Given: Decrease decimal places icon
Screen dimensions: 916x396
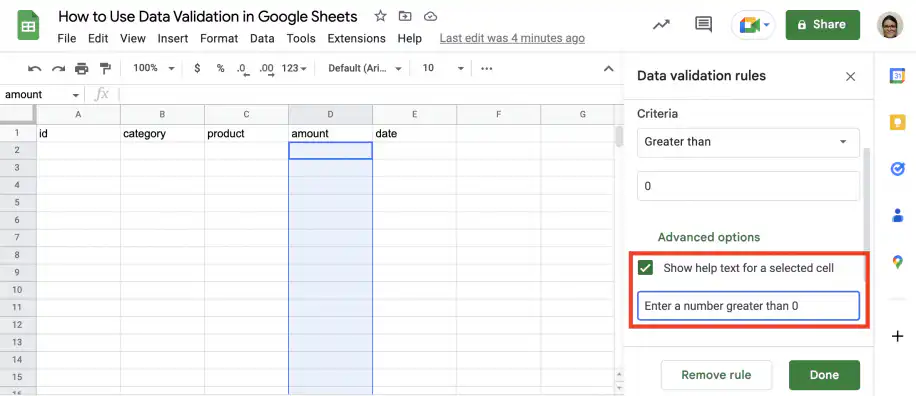Looking at the screenshot, I should pos(243,69).
